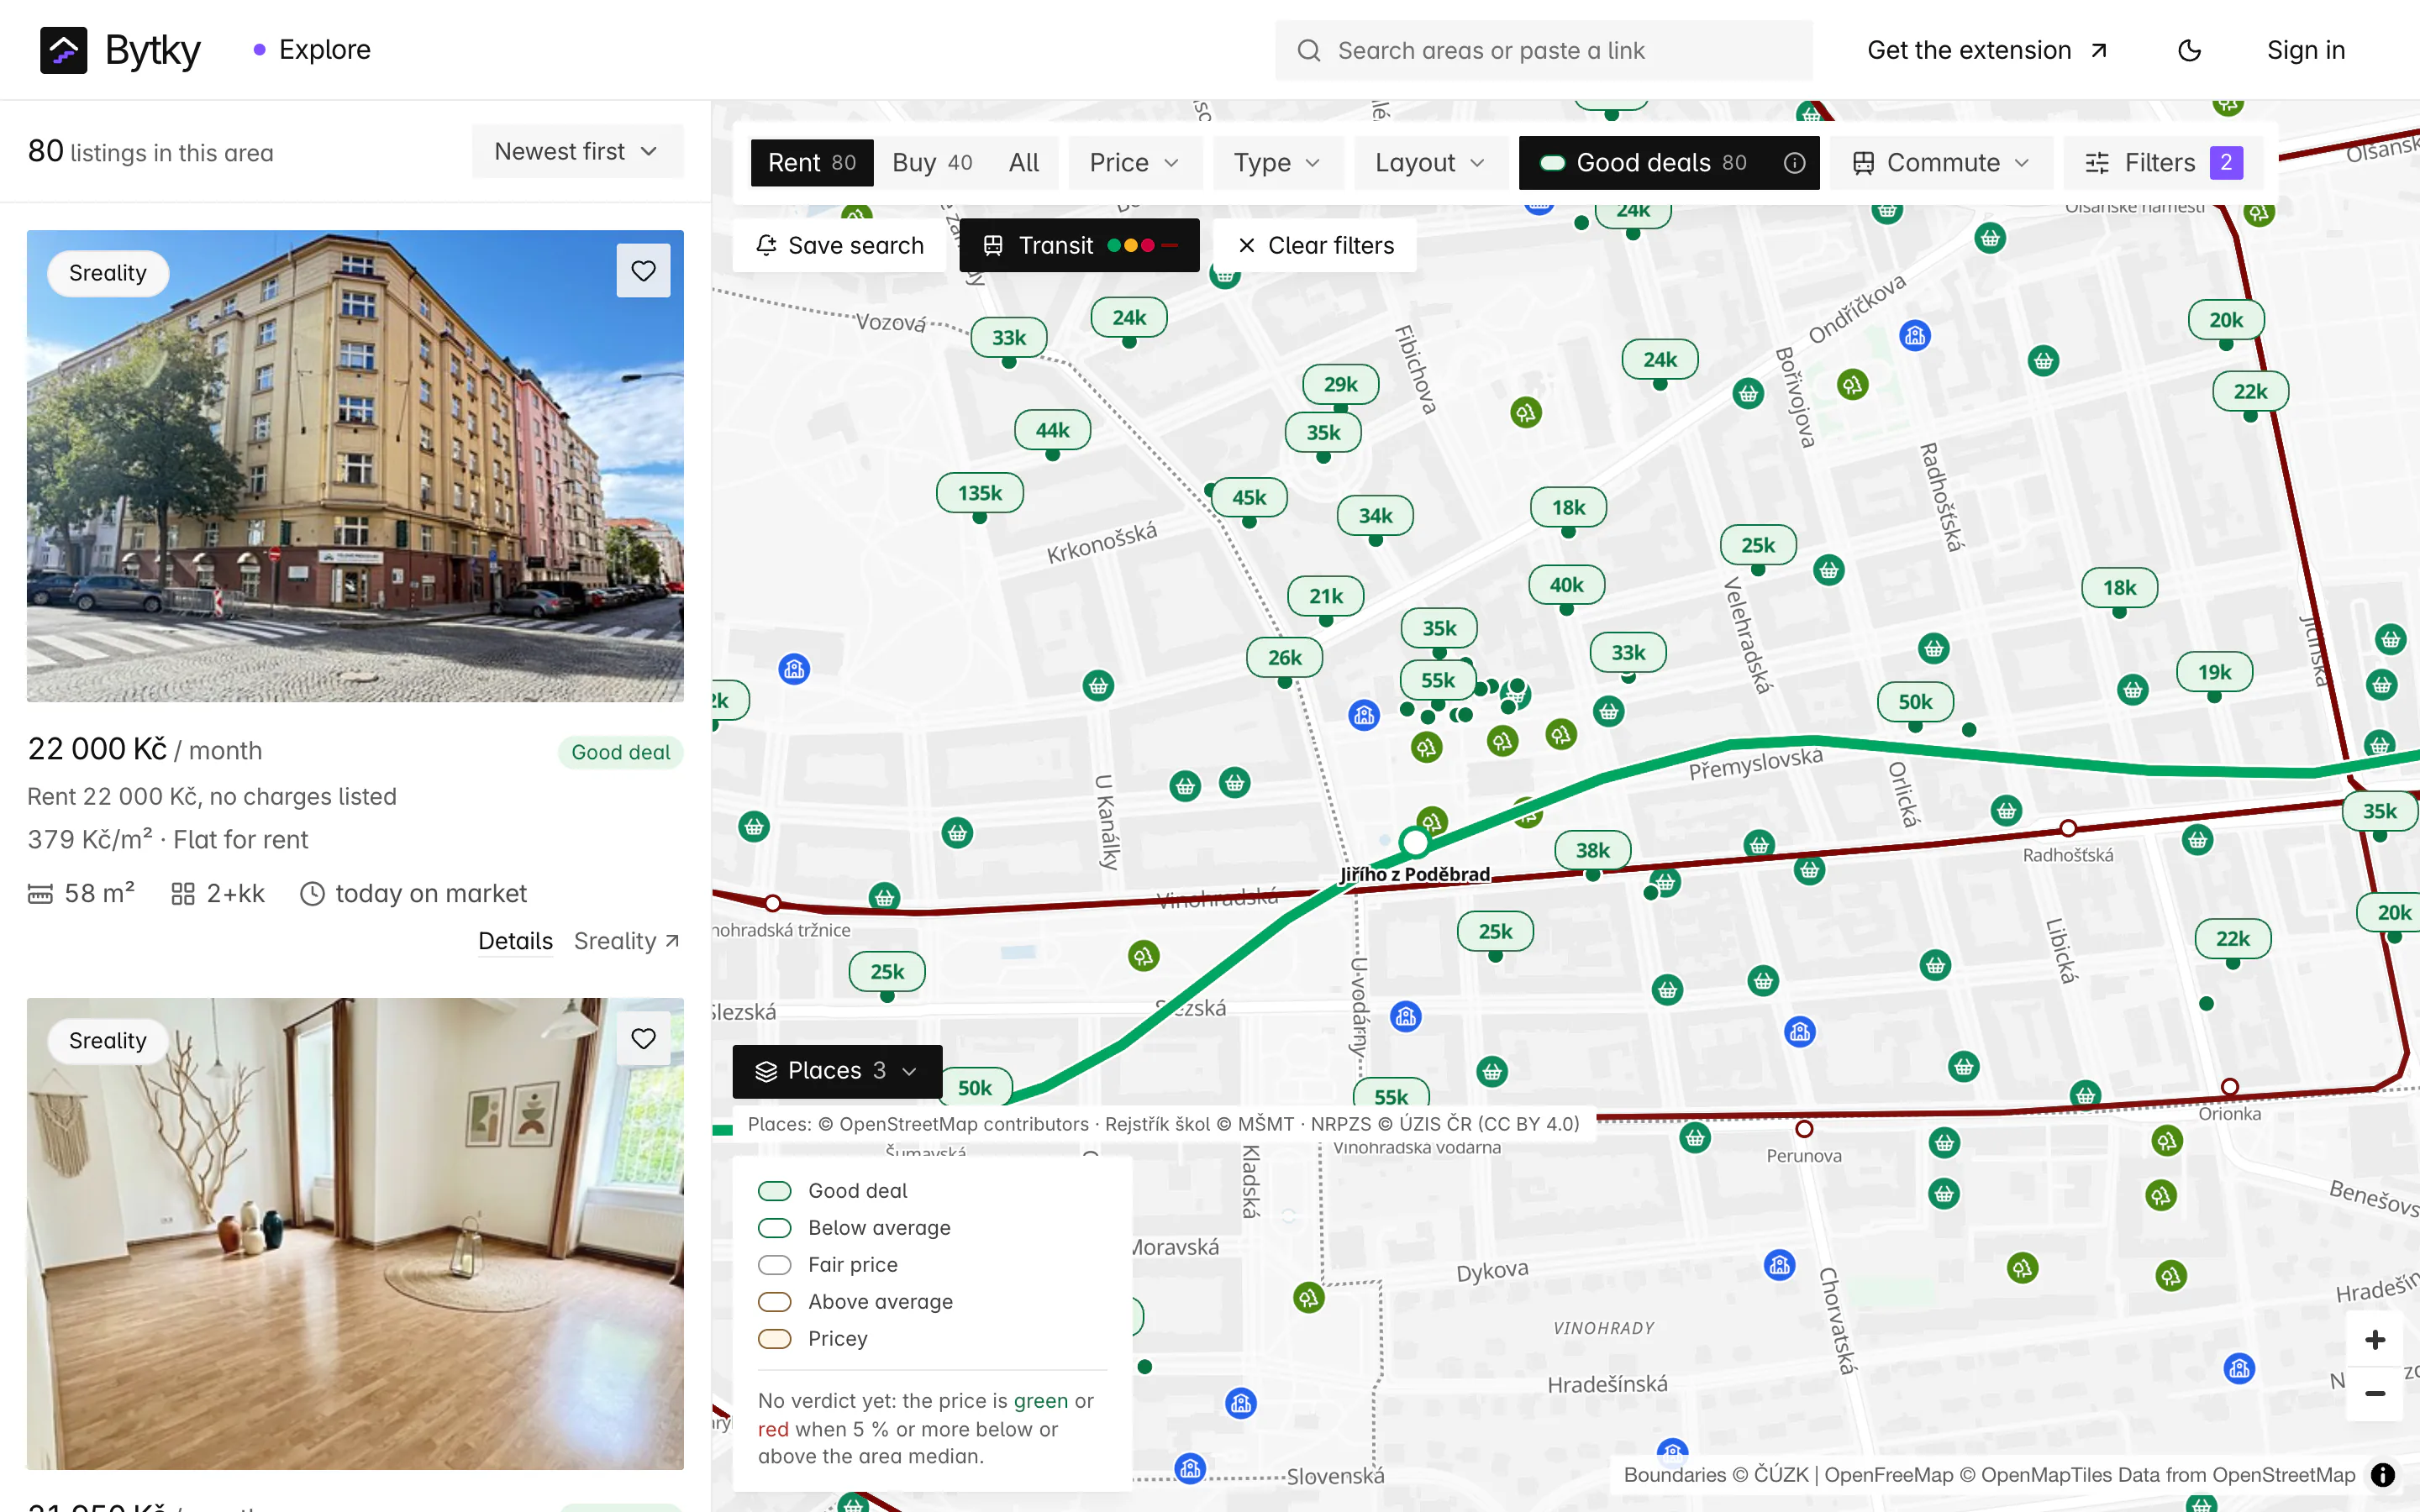
Task: Select the 26k price marker
Action: [x=1284, y=658]
